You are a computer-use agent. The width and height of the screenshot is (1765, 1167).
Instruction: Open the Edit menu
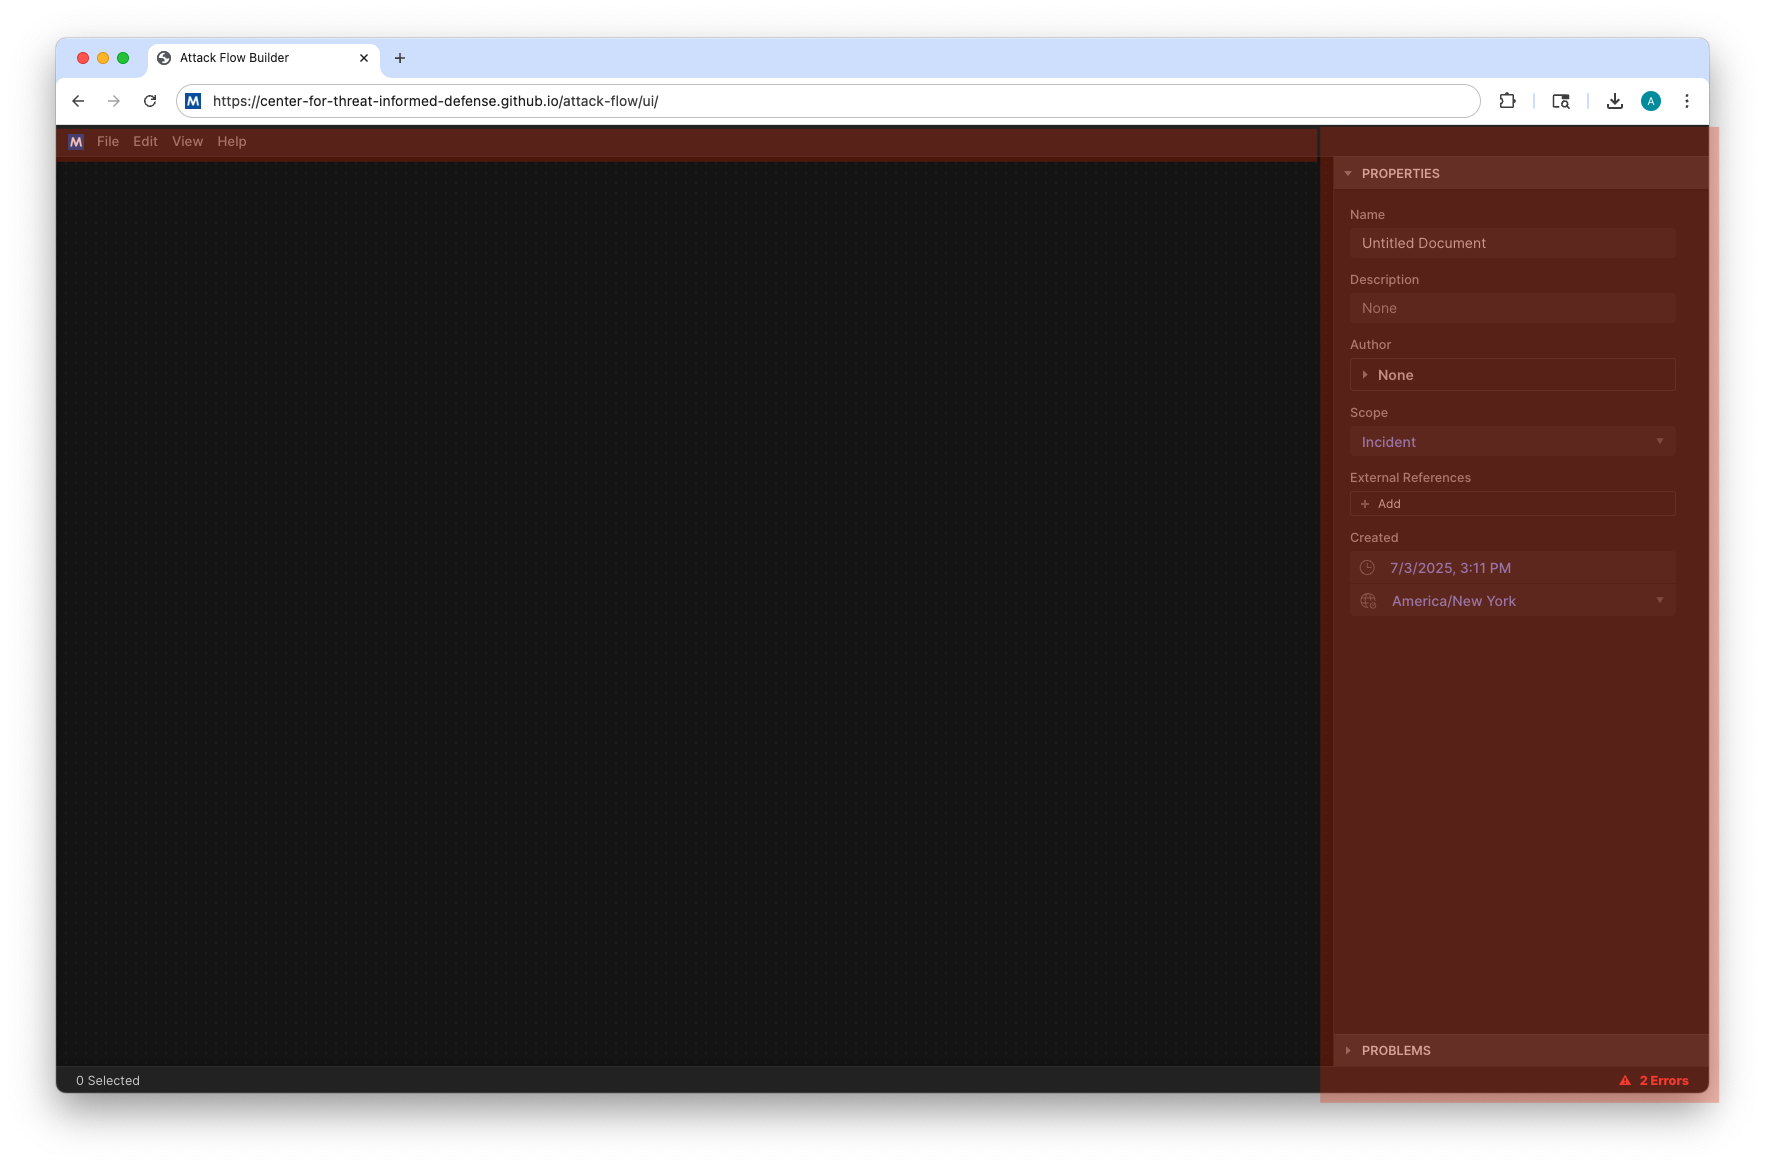click(x=145, y=142)
